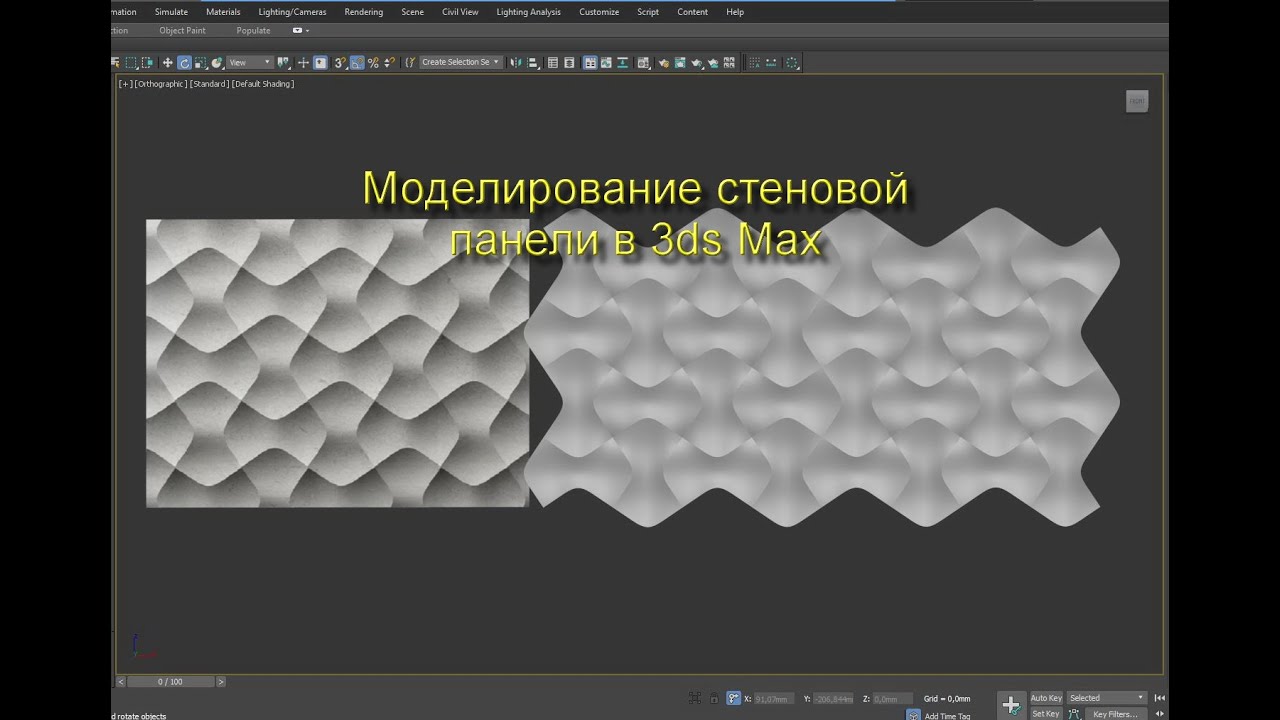Click the Align tool icon
The image size is (1280, 720).
click(x=532, y=62)
